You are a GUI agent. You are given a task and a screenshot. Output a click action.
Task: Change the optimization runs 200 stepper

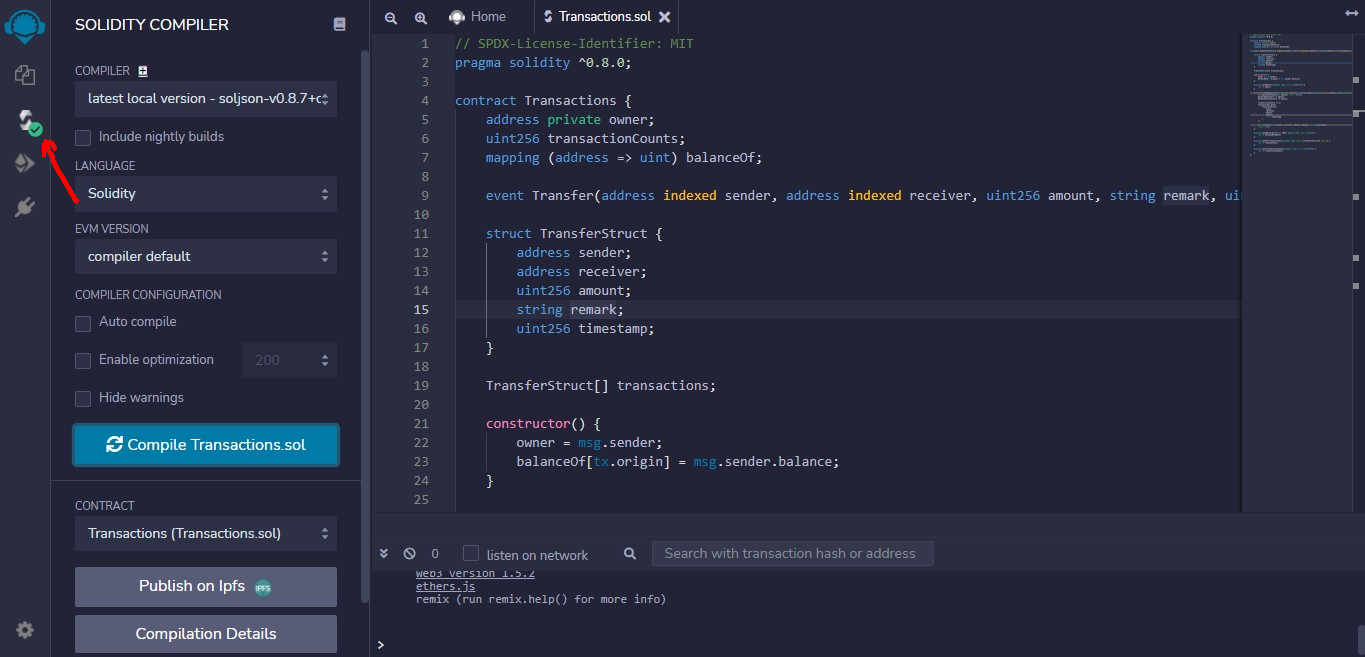pyautogui.click(x=289, y=360)
